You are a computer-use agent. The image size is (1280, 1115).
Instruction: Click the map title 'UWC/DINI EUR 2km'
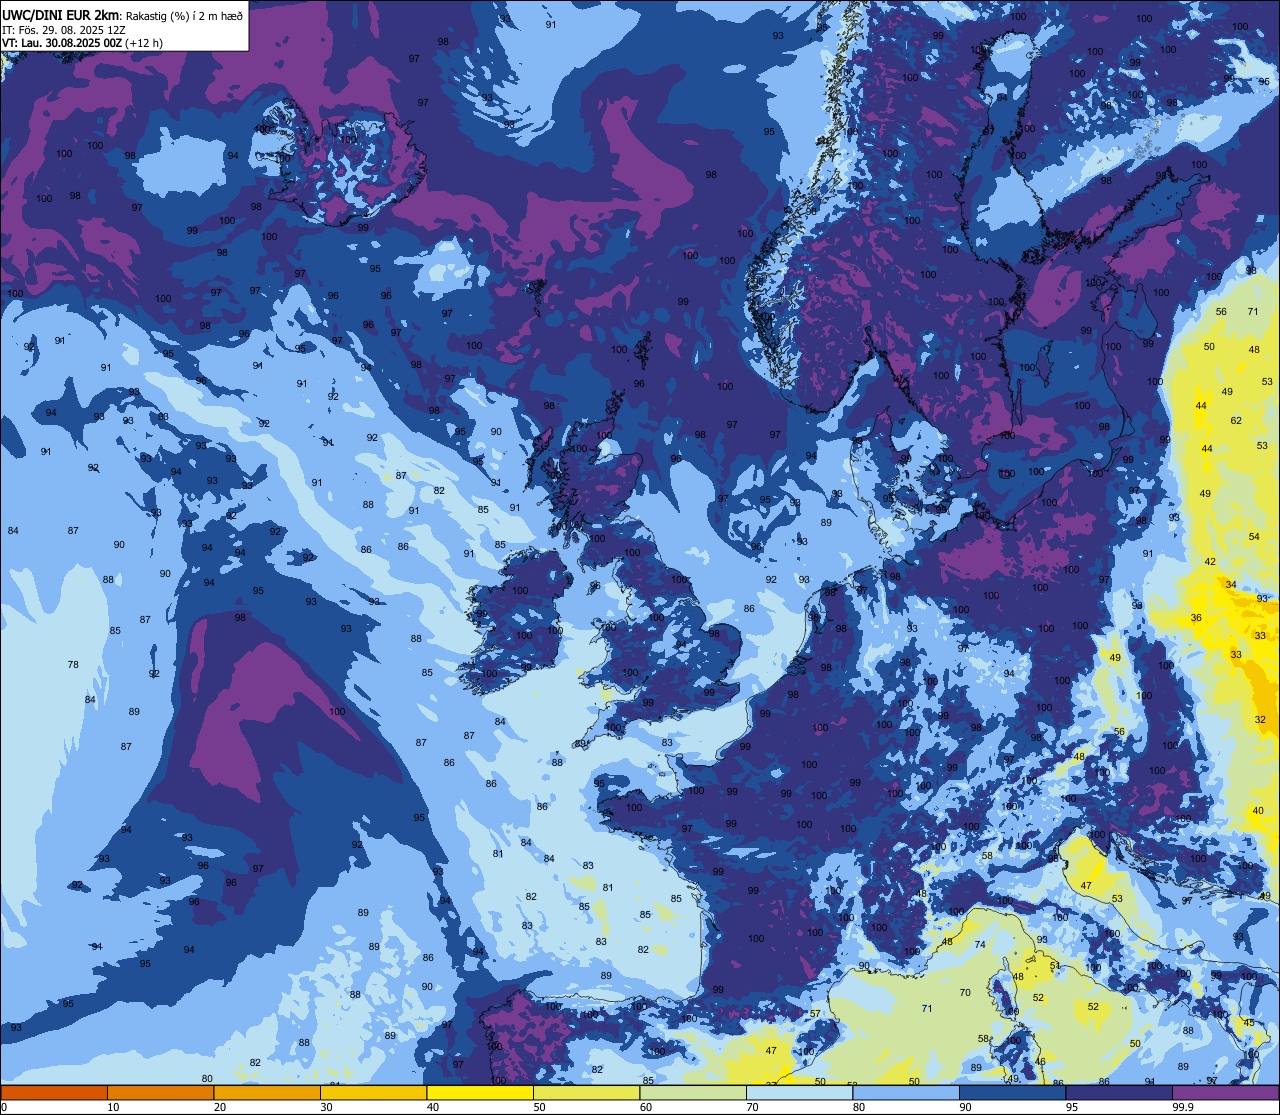[60, 14]
